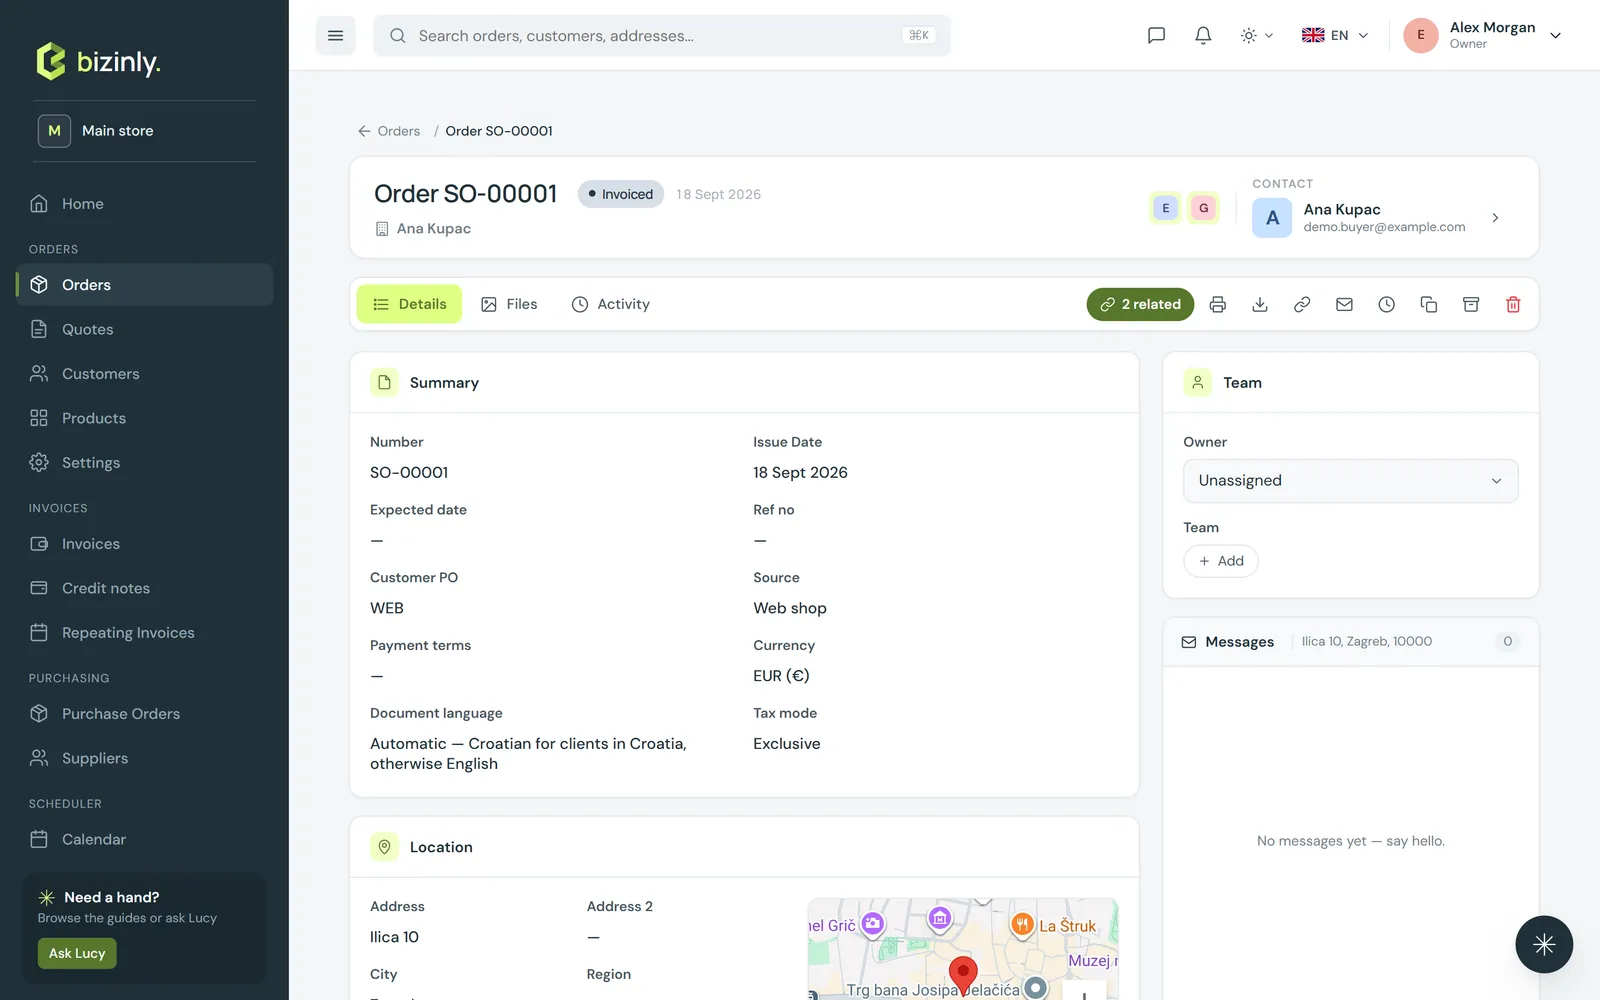Switch to the Details tab

click(x=409, y=304)
